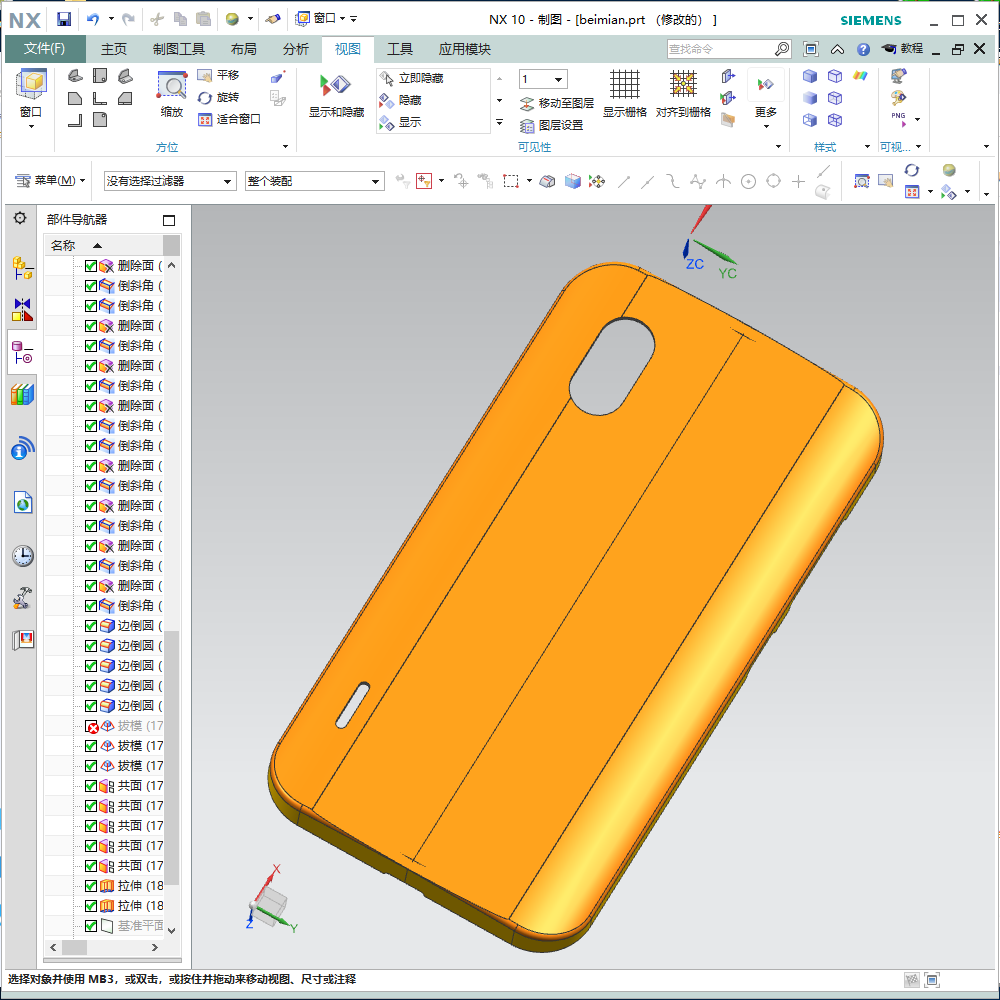Expand the 菜单(M) menu dropdown

pos(50,180)
